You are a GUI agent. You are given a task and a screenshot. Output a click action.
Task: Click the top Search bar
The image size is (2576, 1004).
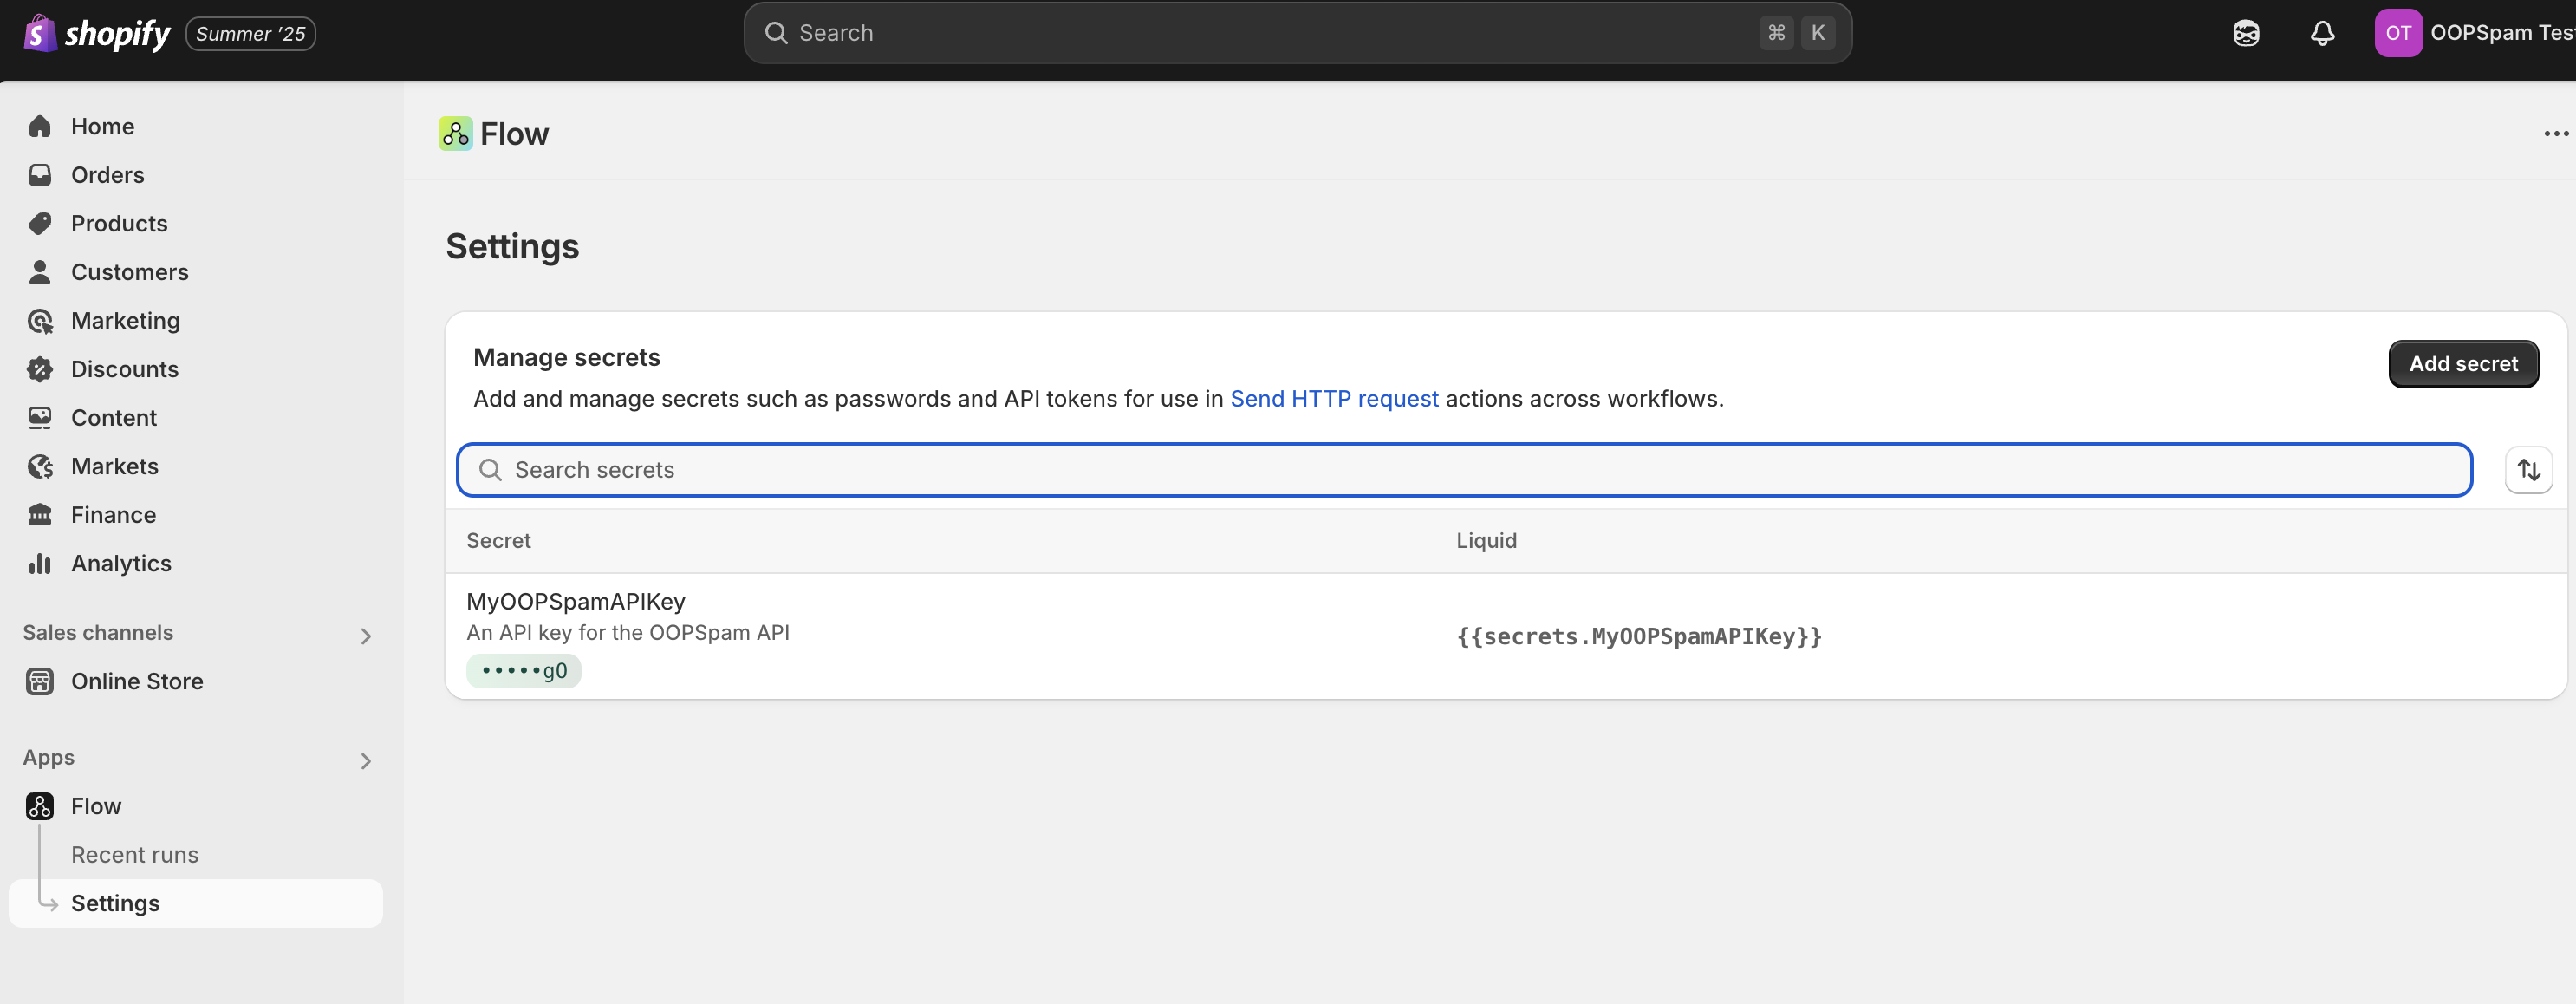click(1297, 33)
